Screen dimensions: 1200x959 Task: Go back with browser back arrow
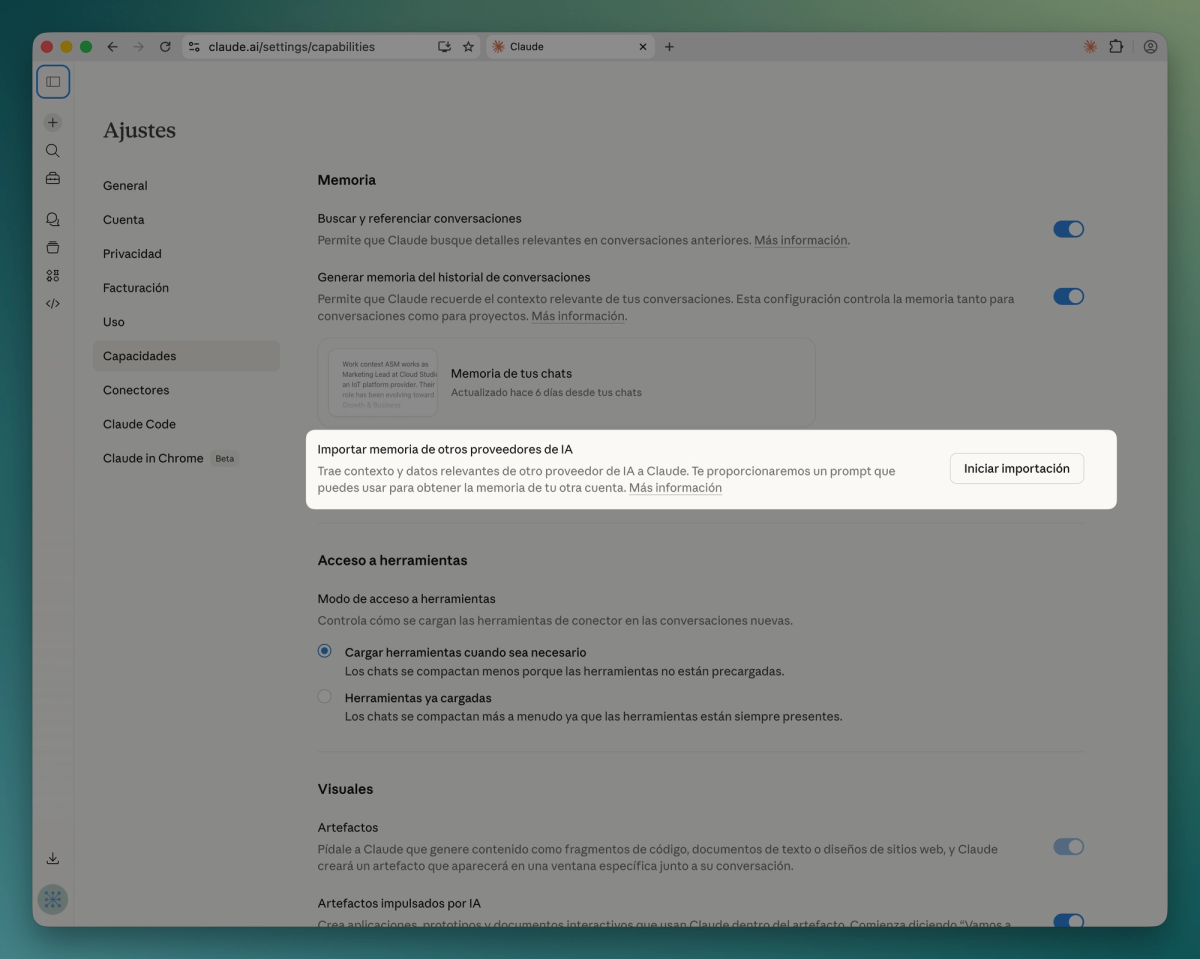(112, 47)
